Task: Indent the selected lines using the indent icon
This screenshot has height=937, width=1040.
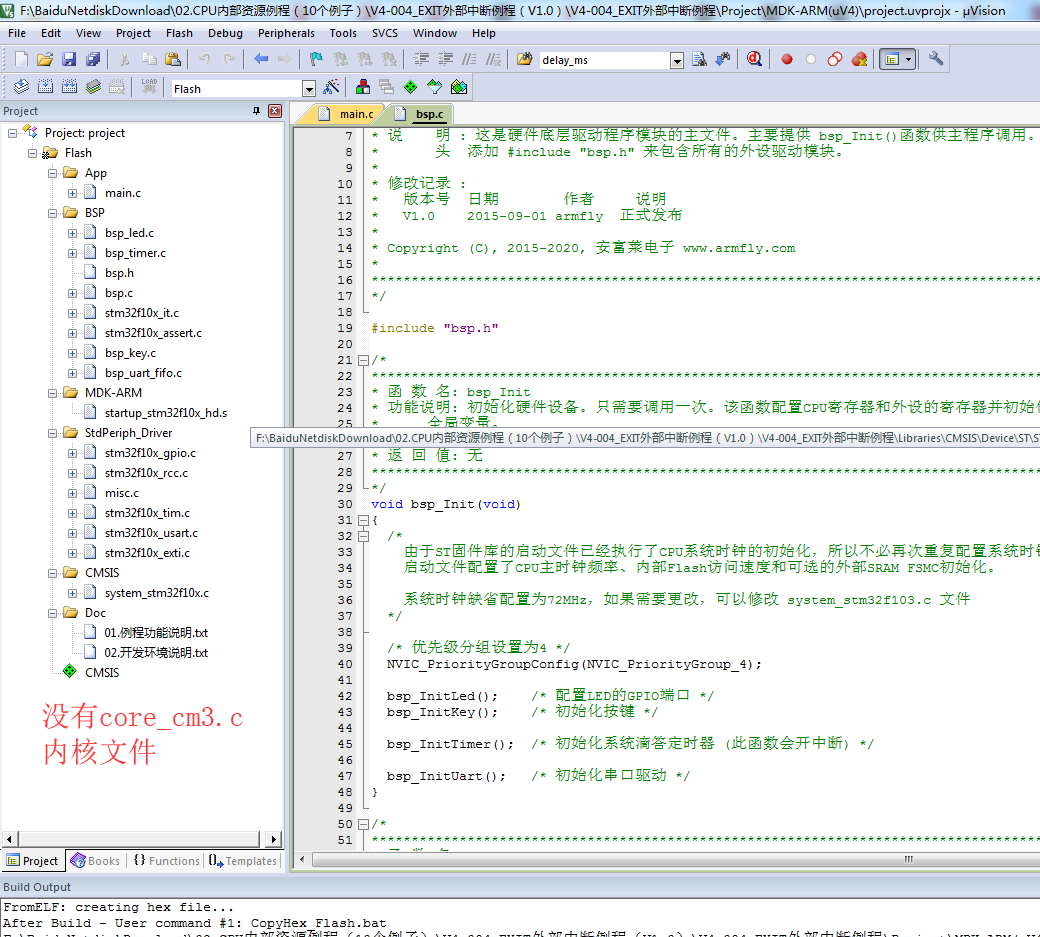Action: 421,60
